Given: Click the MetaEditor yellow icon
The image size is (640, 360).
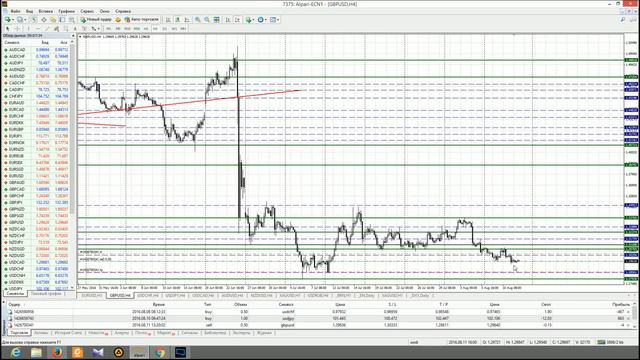Looking at the screenshot, I should coord(118,20).
